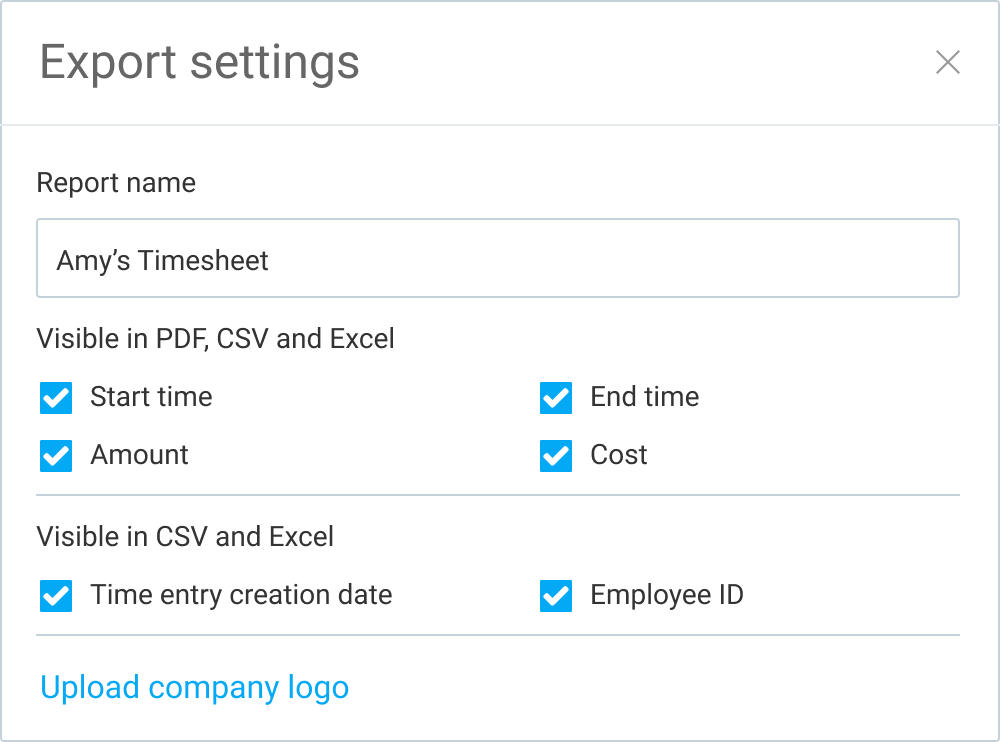The width and height of the screenshot is (1000, 742).
Task: Click inside the Report name field
Action: (x=497, y=257)
